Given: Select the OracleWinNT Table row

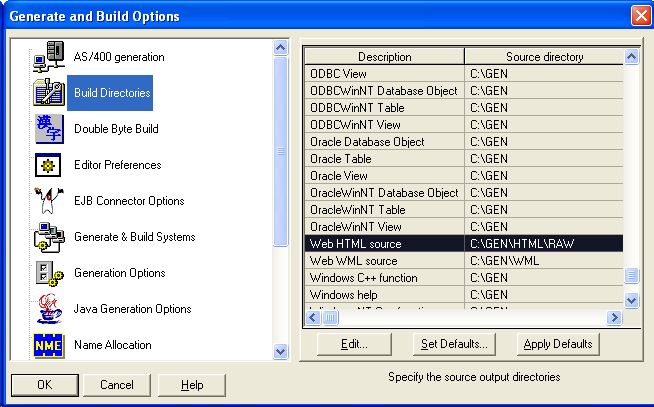Looking at the screenshot, I should [x=464, y=210].
